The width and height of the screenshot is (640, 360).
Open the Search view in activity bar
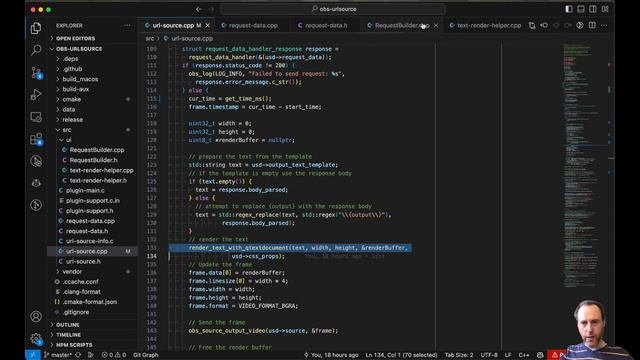click(36, 50)
